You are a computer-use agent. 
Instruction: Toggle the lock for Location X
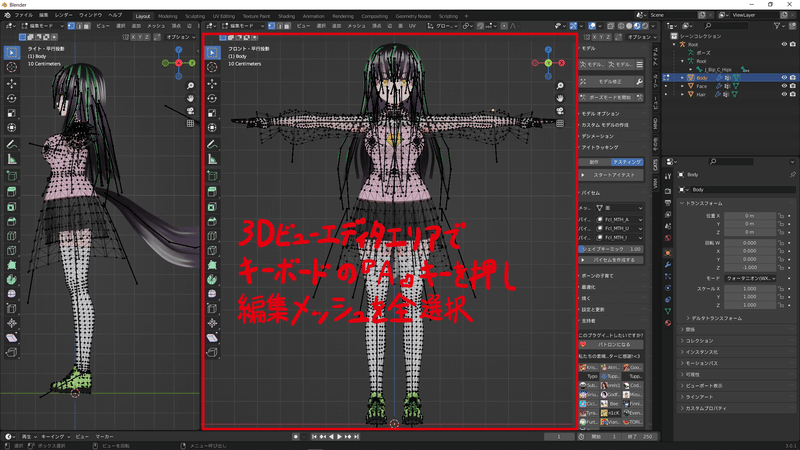tap(781, 216)
